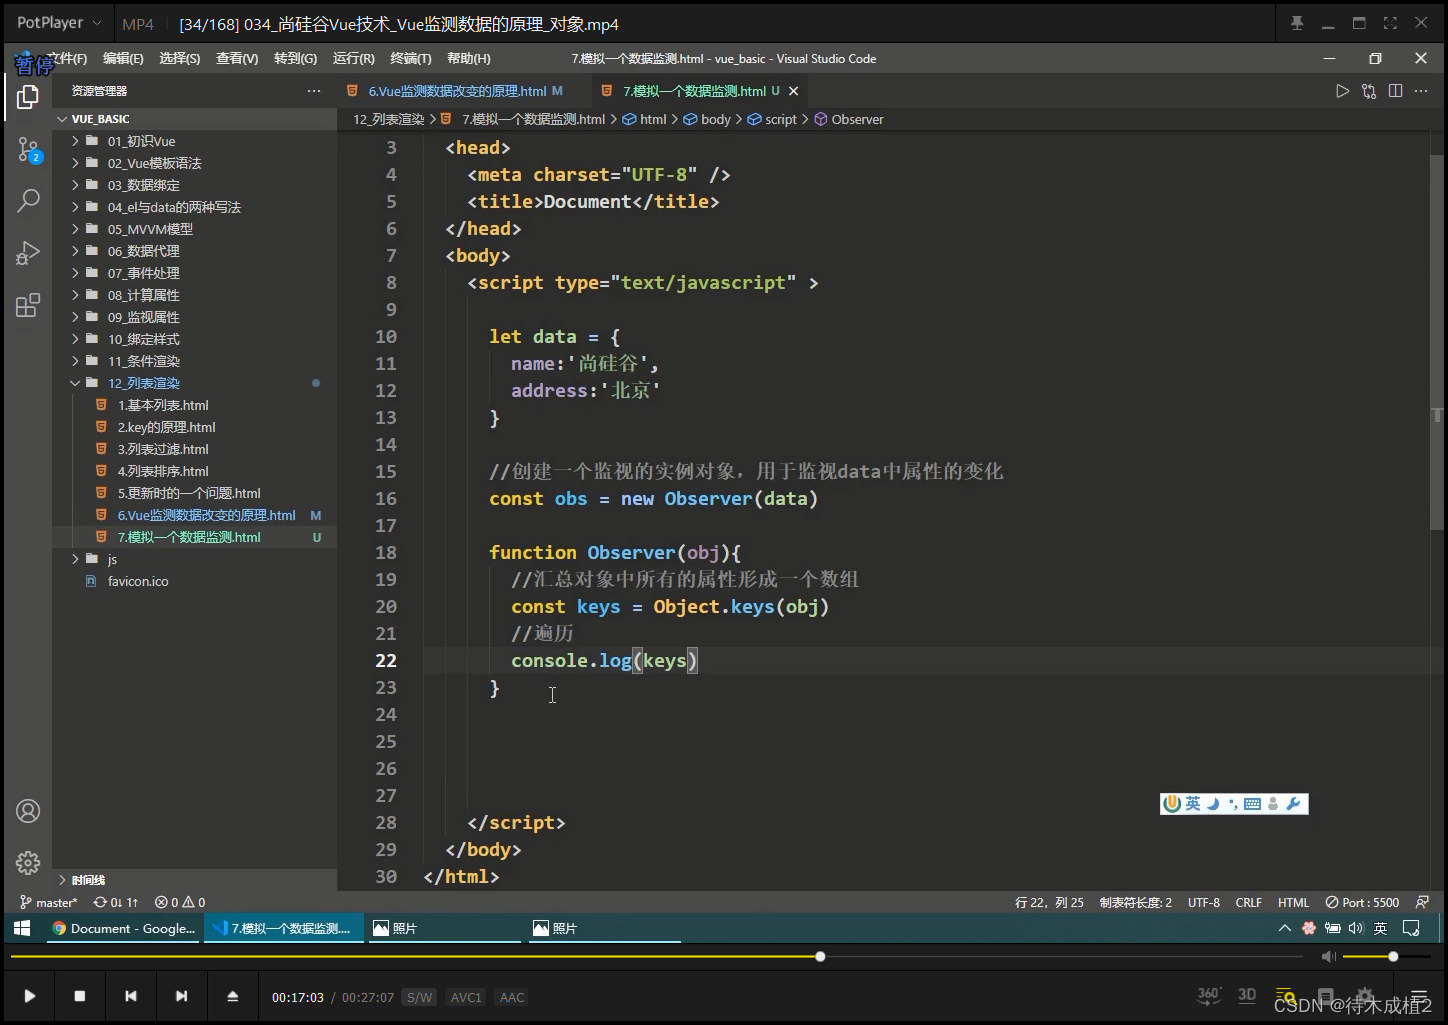Open the IME toolbar wrench settings icon

[1293, 804]
